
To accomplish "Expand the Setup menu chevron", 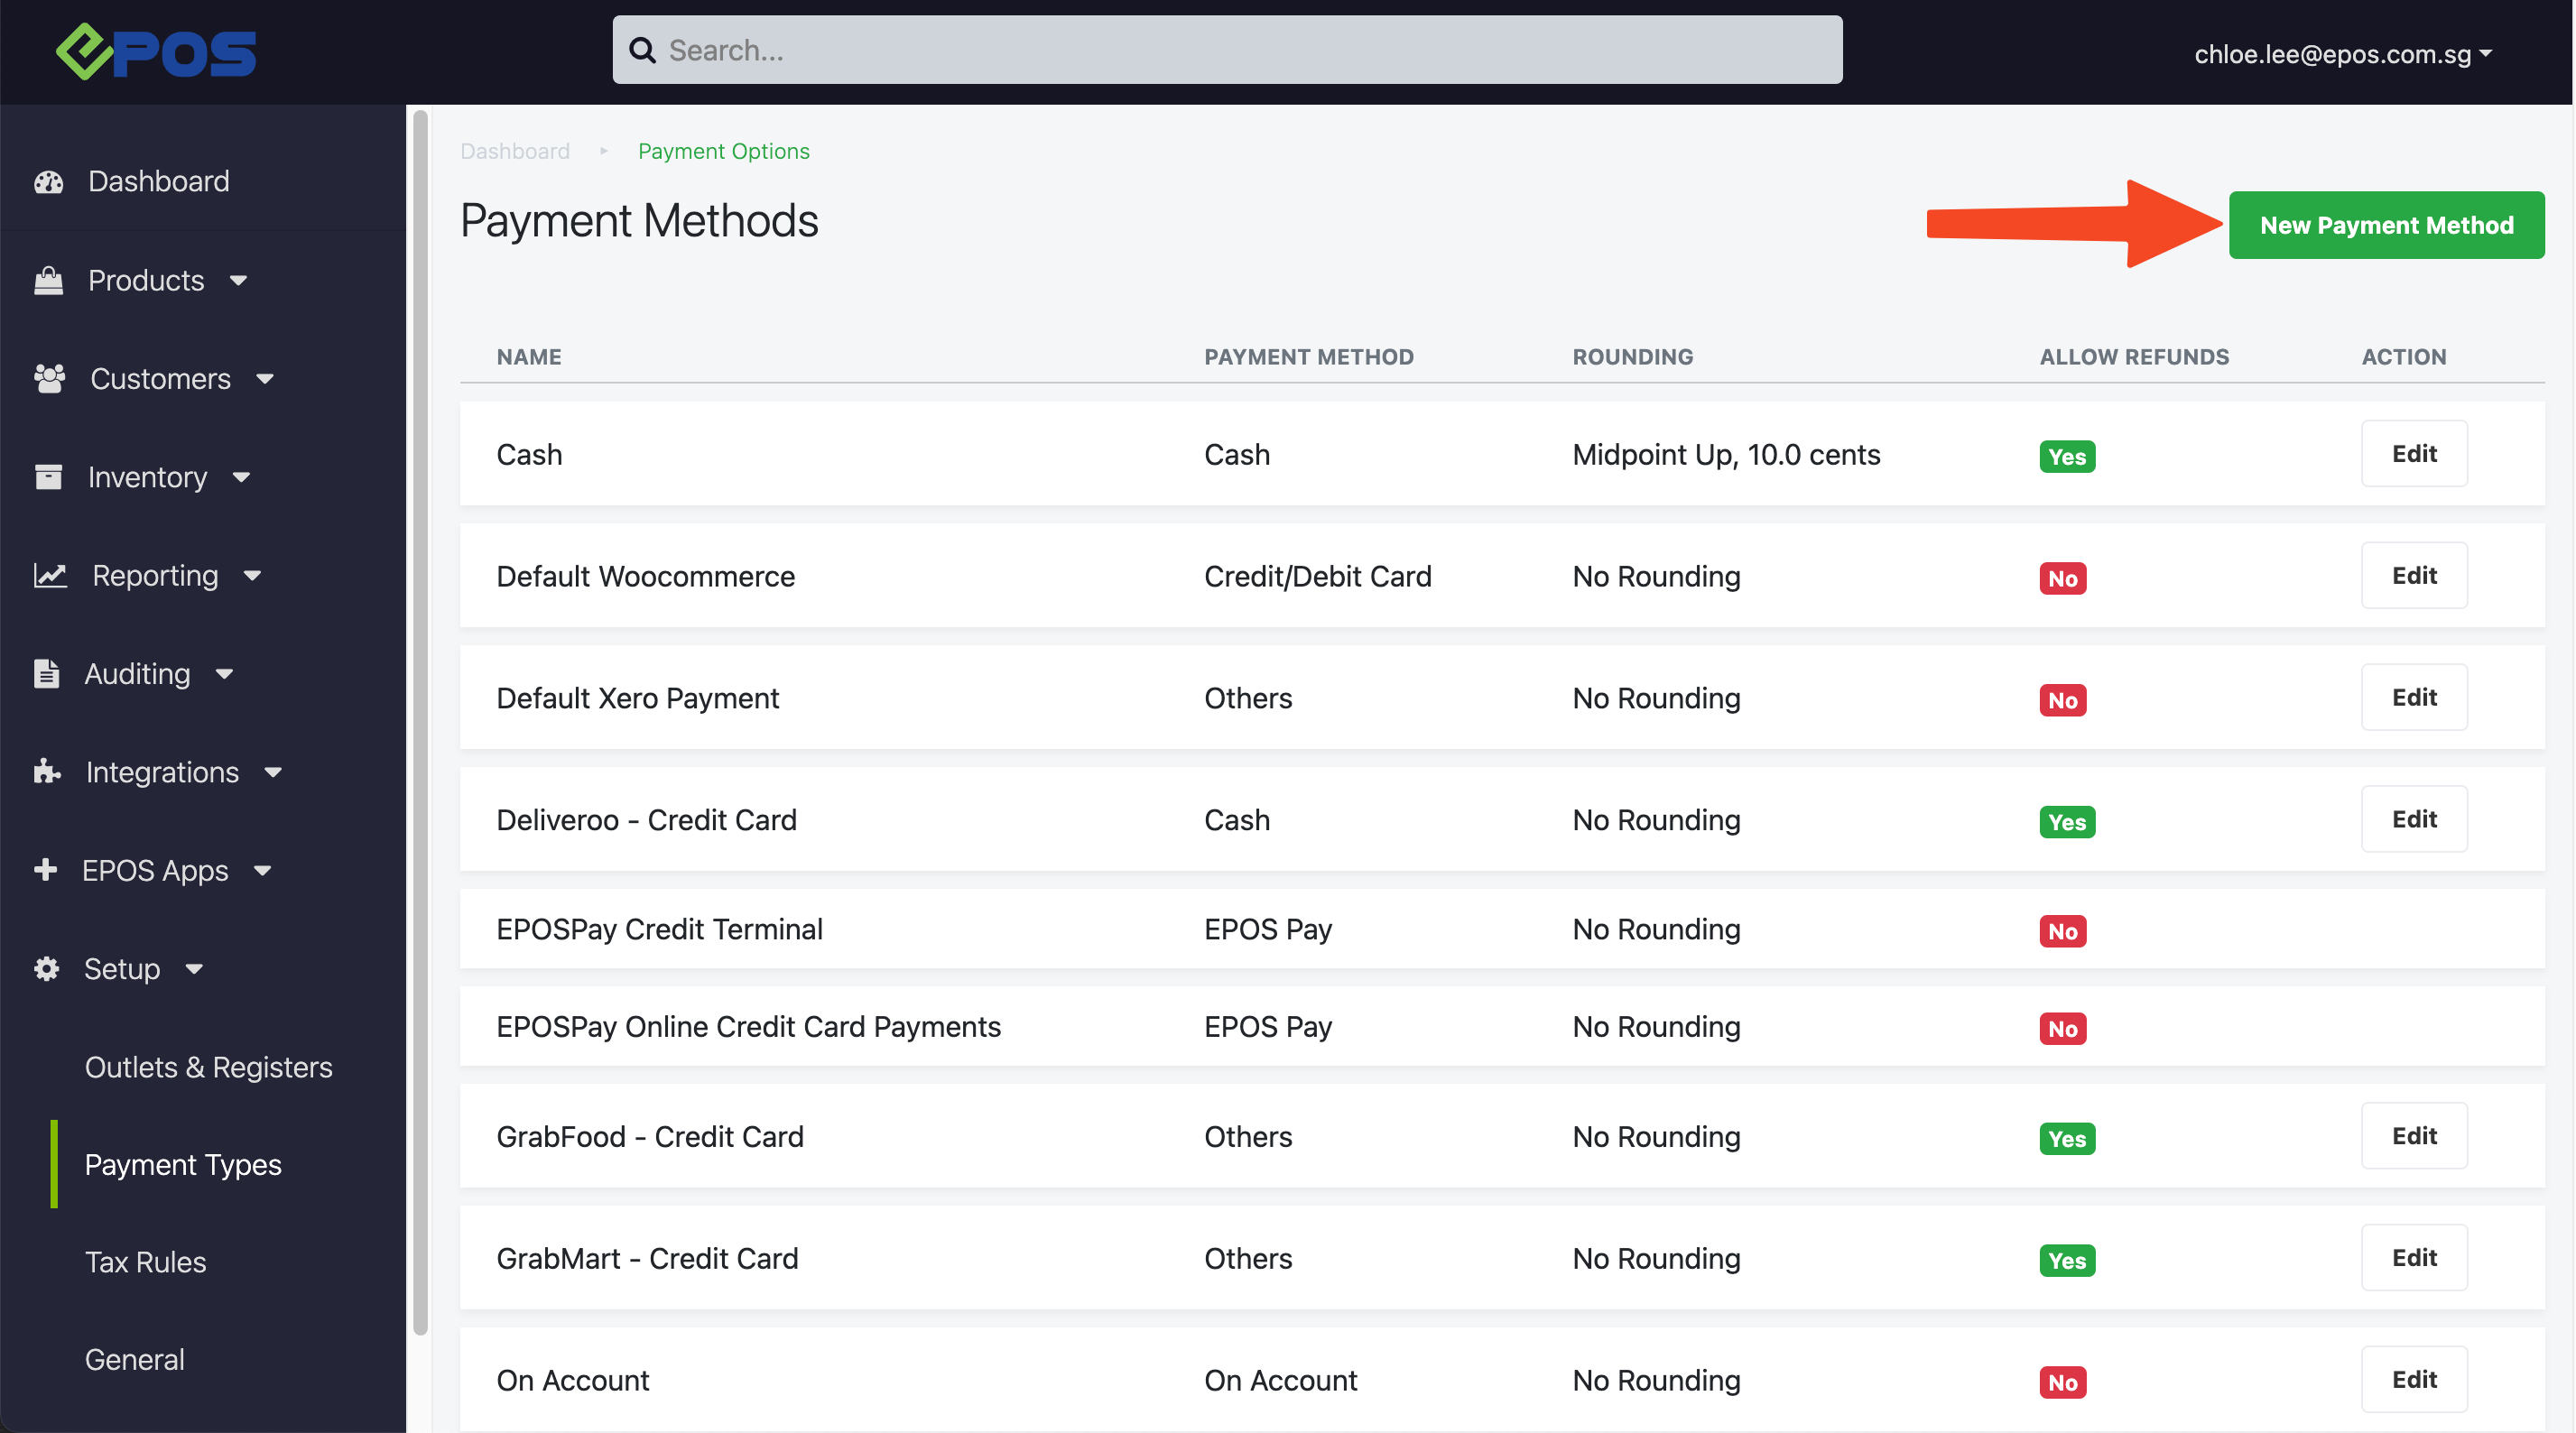I will (194, 969).
